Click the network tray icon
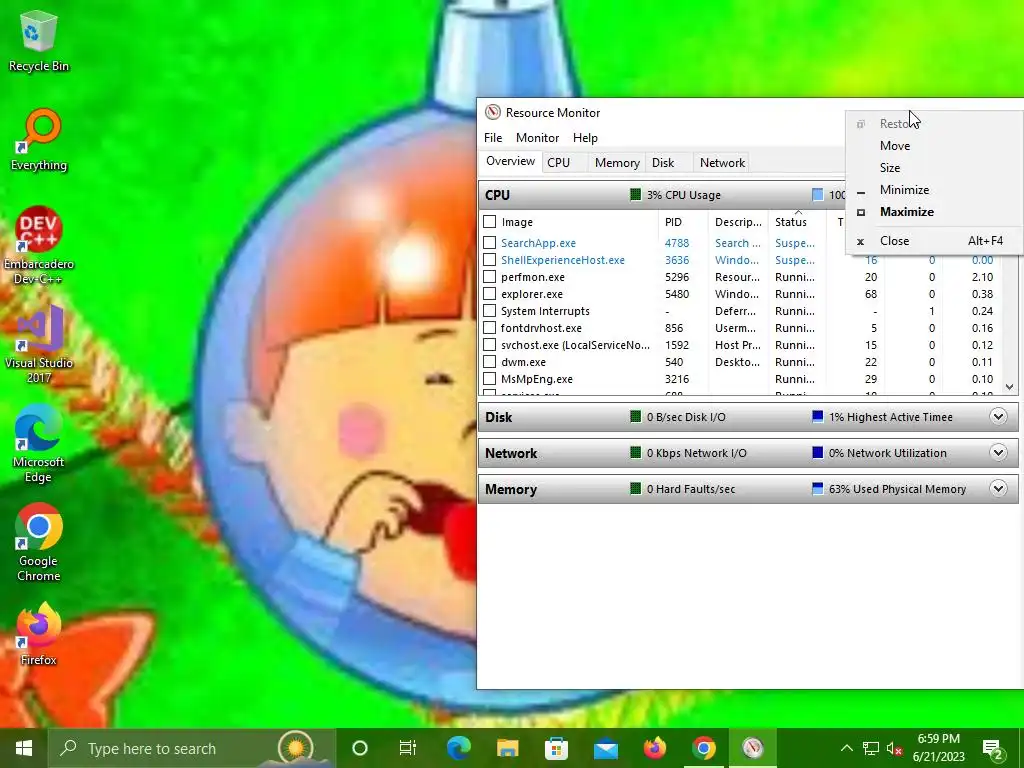Image resolution: width=1024 pixels, height=768 pixels. [x=871, y=748]
